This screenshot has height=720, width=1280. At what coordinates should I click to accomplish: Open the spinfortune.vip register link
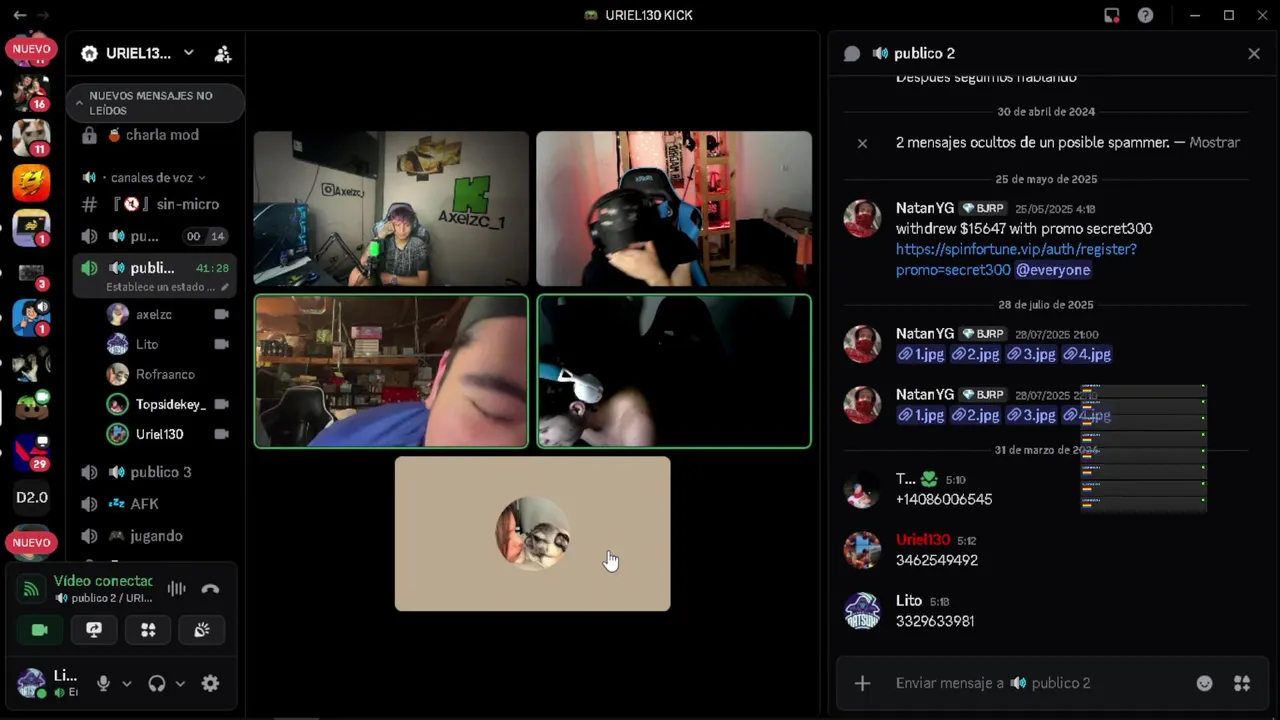click(x=1016, y=259)
